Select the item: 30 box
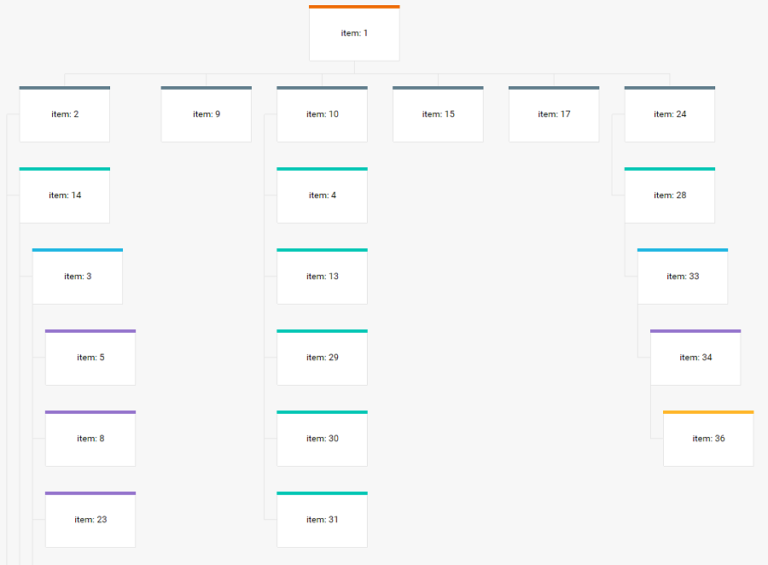Image resolution: width=768 pixels, height=565 pixels. [x=322, y=438]
